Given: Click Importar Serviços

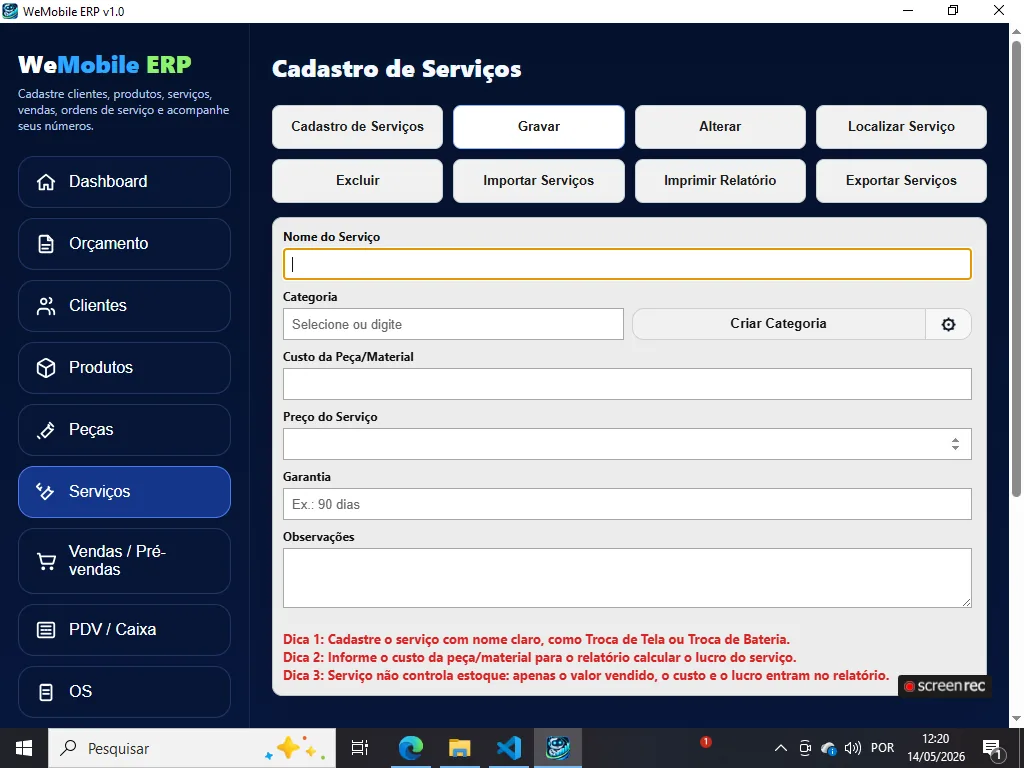Looking at the screenshot, I should click(x=539, y=180).
